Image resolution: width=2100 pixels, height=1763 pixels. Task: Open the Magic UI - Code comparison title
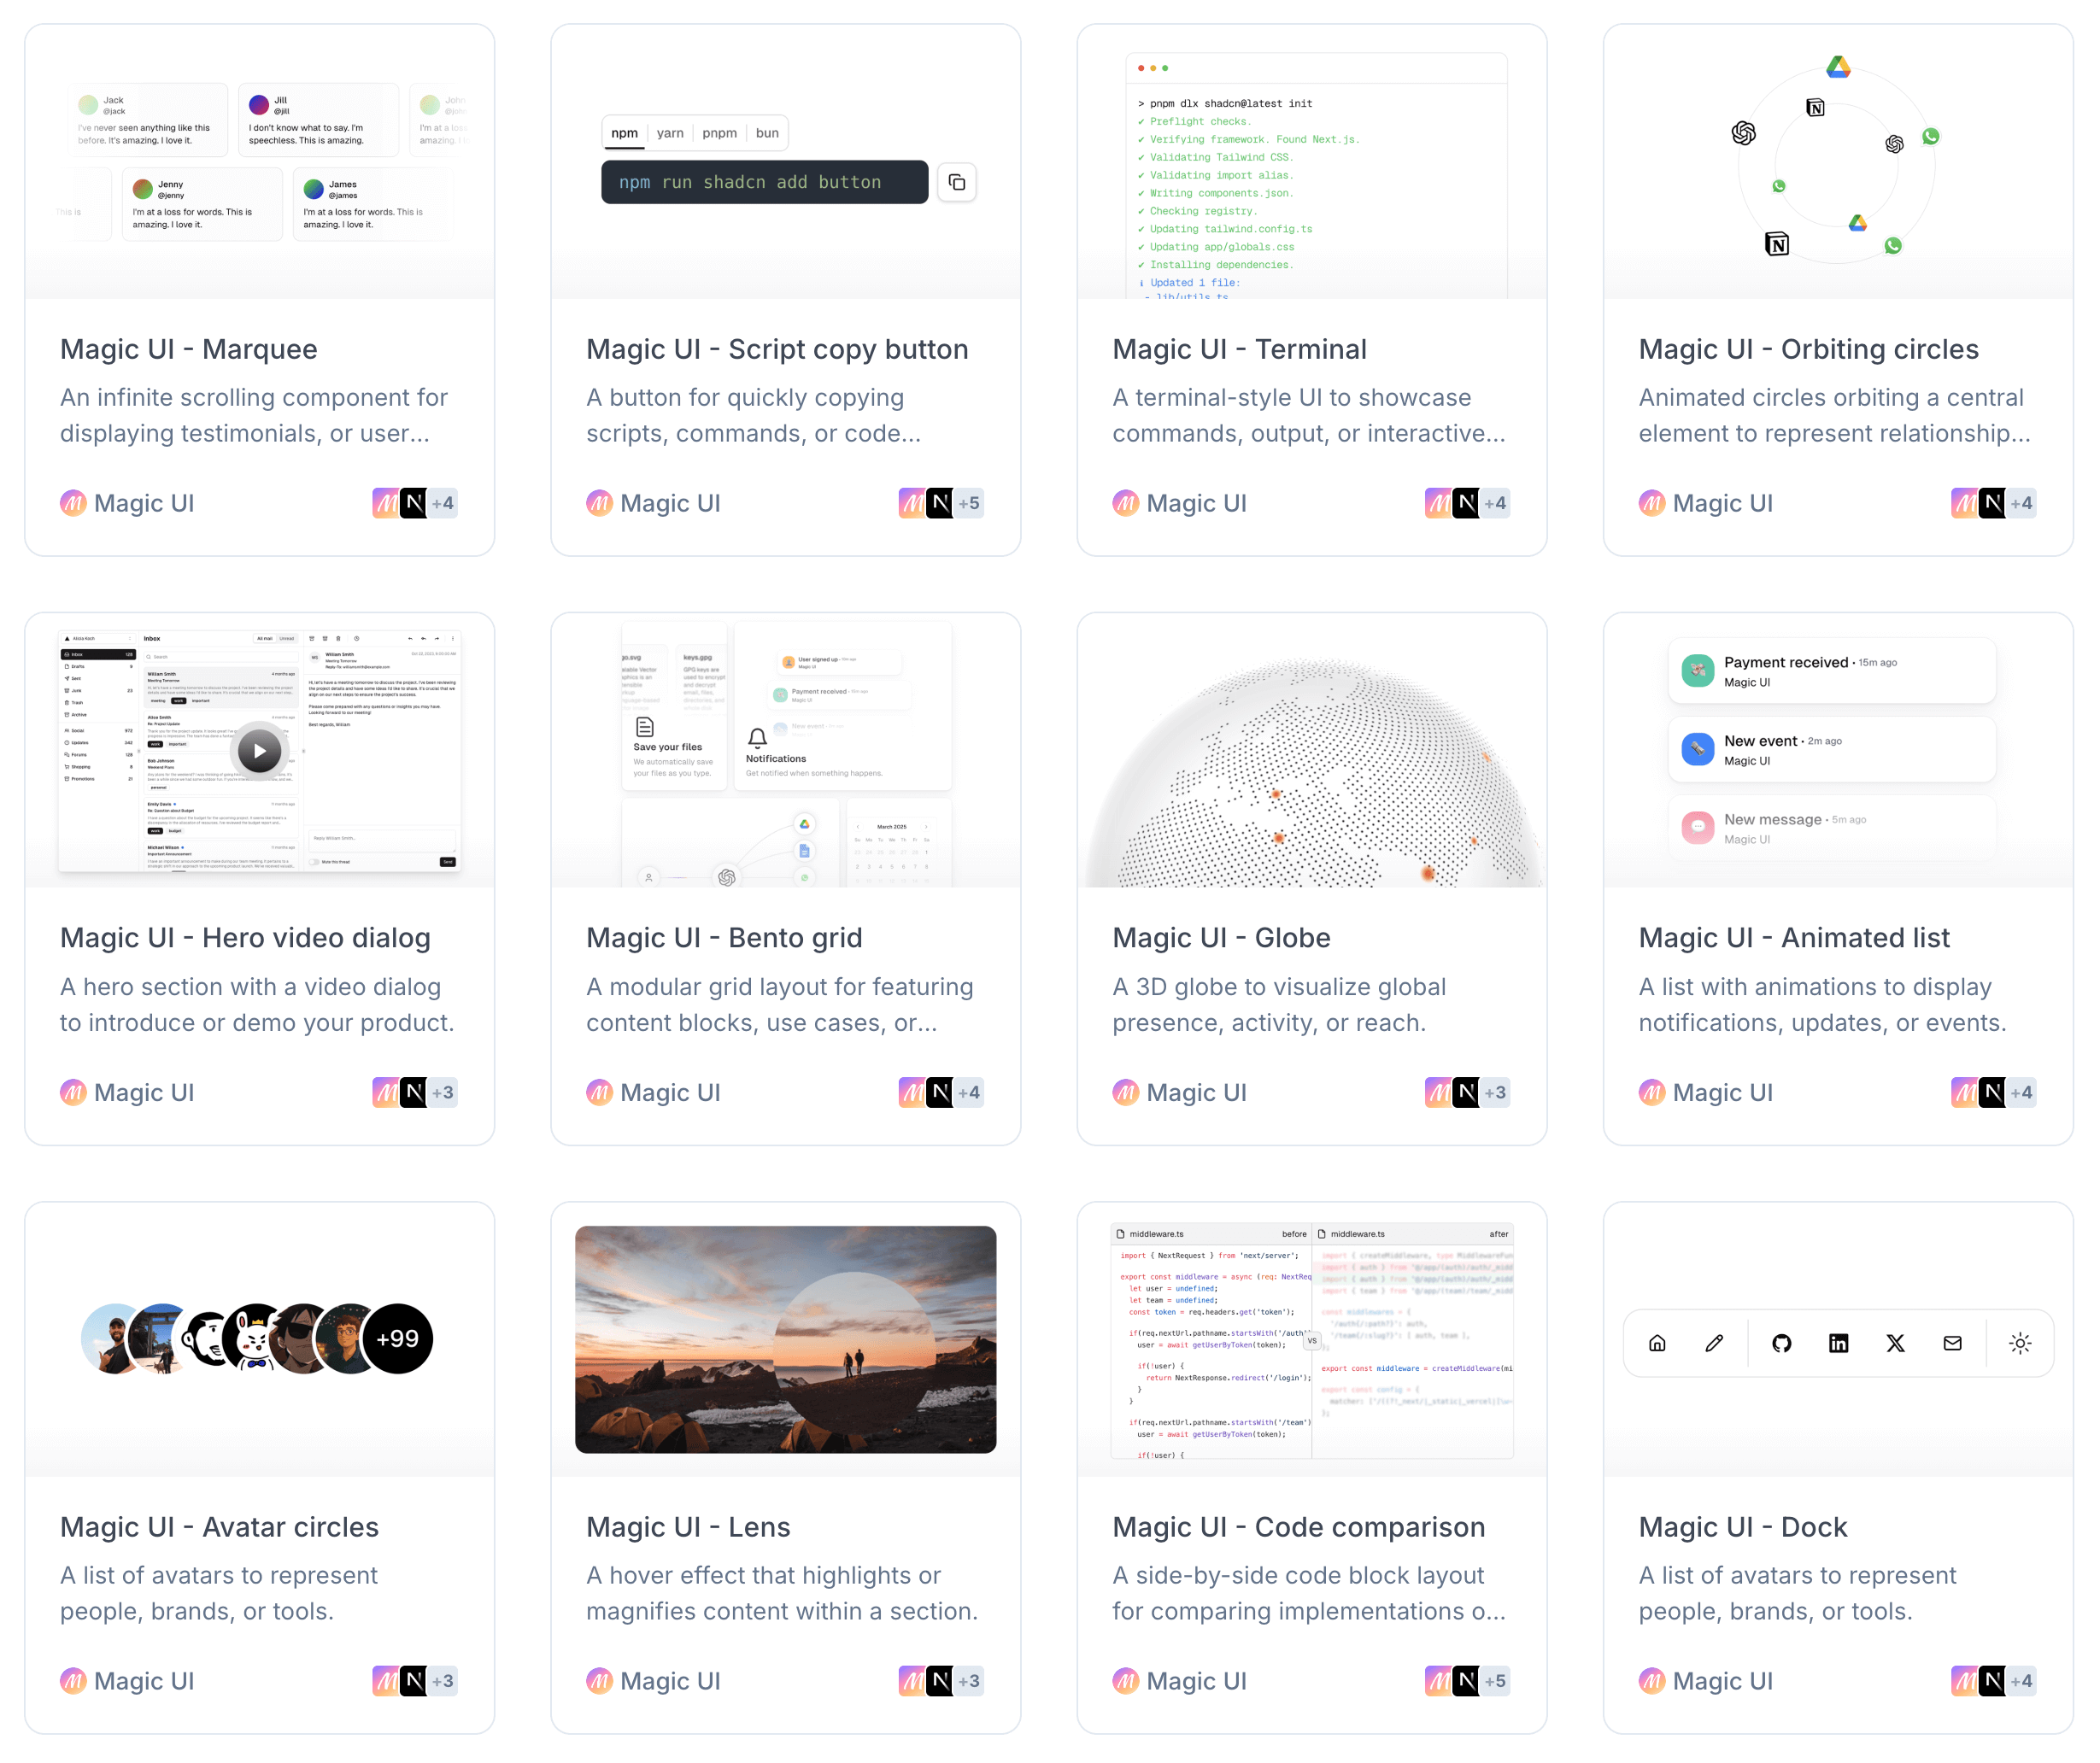click(1298, 1527)
